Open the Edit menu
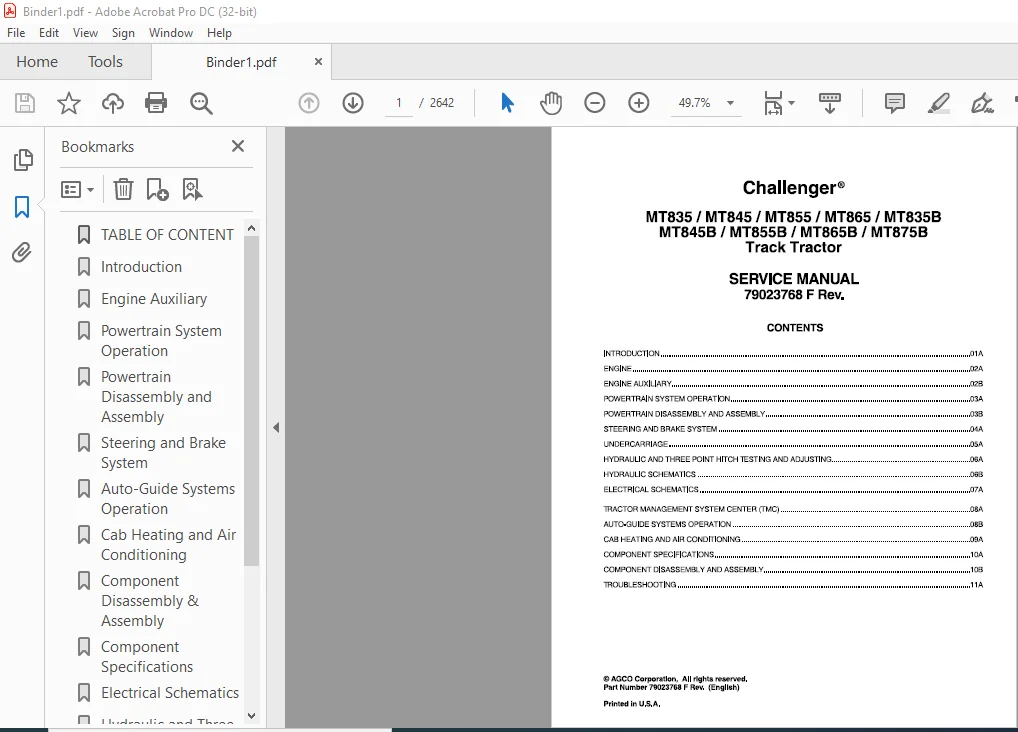The height and width of the screenshot is (732, 1018). click(x=49, y=32)
